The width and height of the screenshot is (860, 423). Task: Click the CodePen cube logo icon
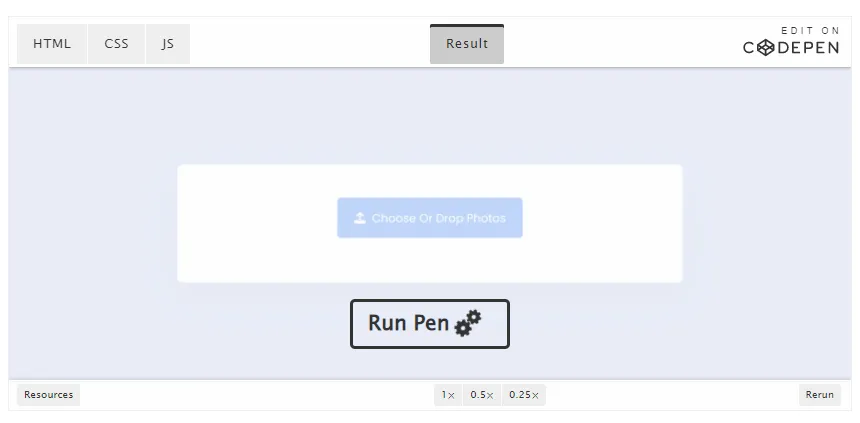point(766,48)
